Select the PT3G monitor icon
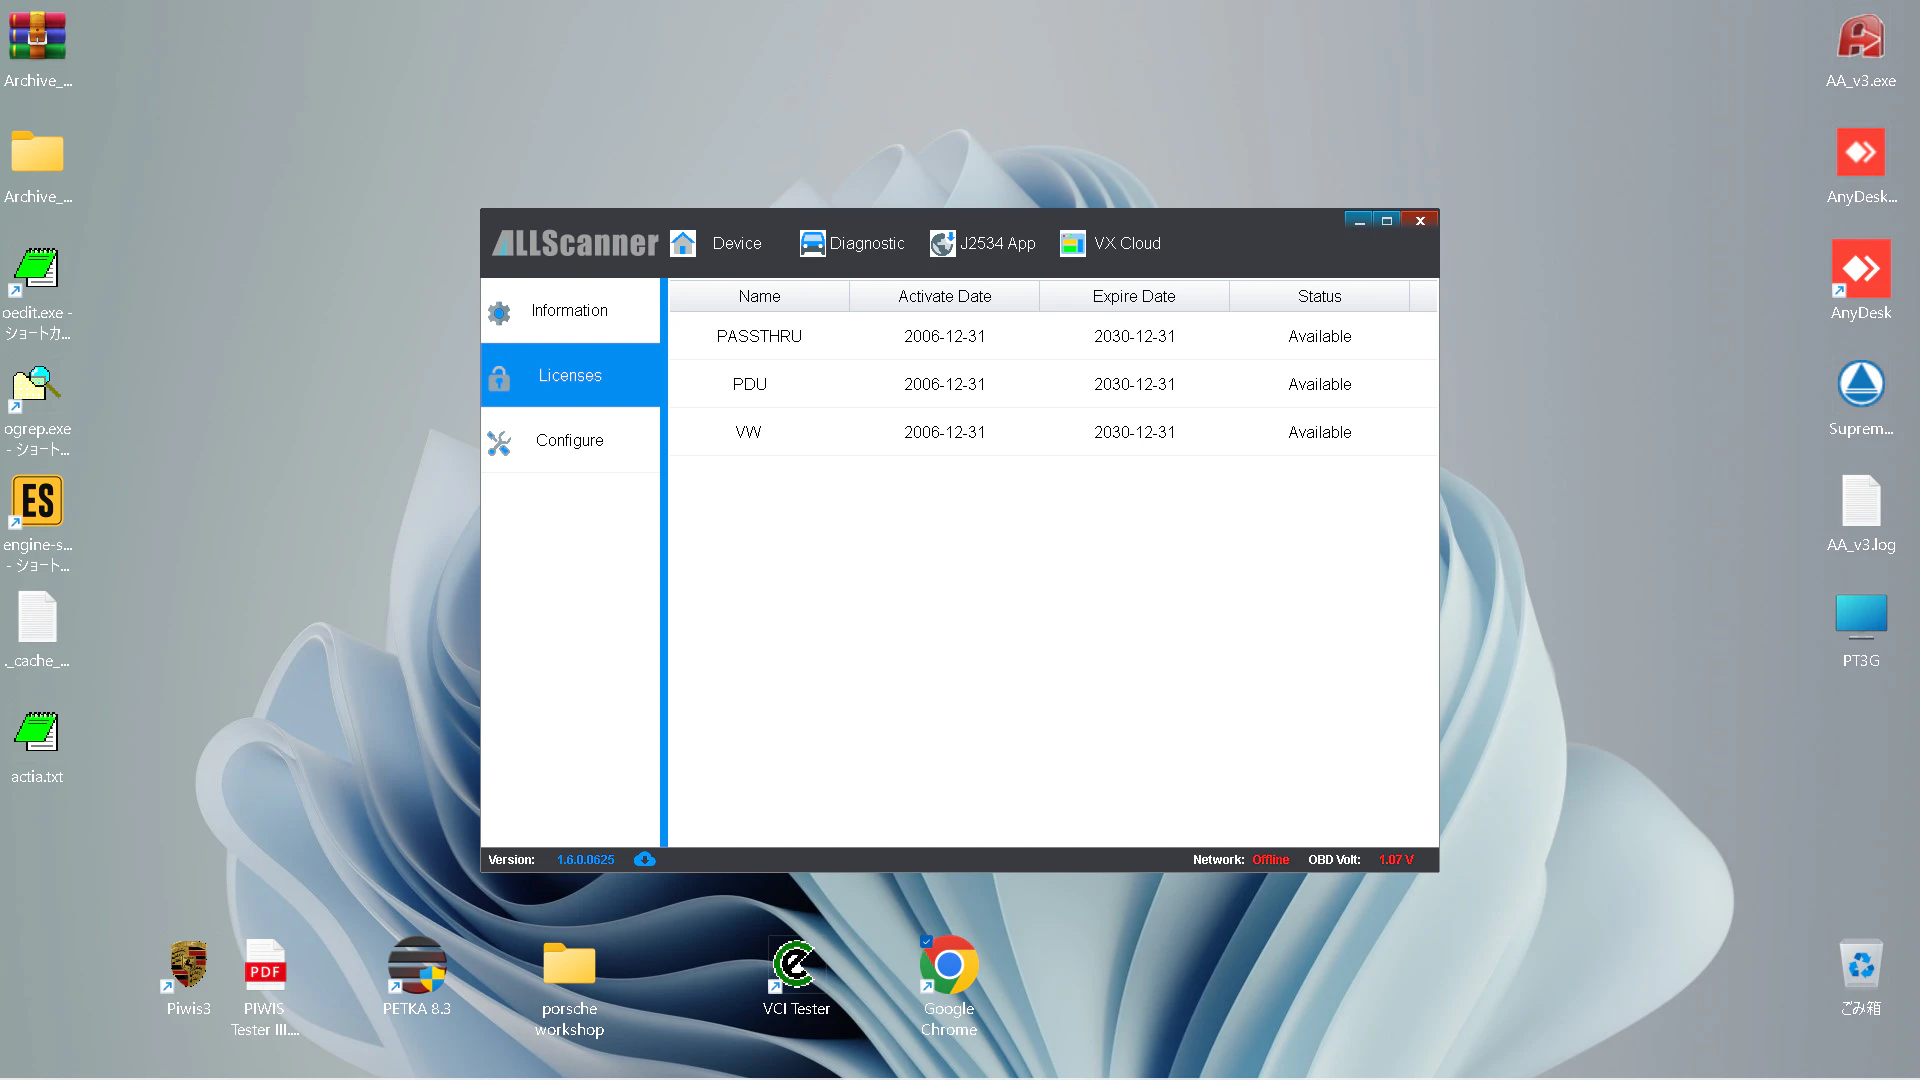1920x1080 pixels. tap(1861, 616)
